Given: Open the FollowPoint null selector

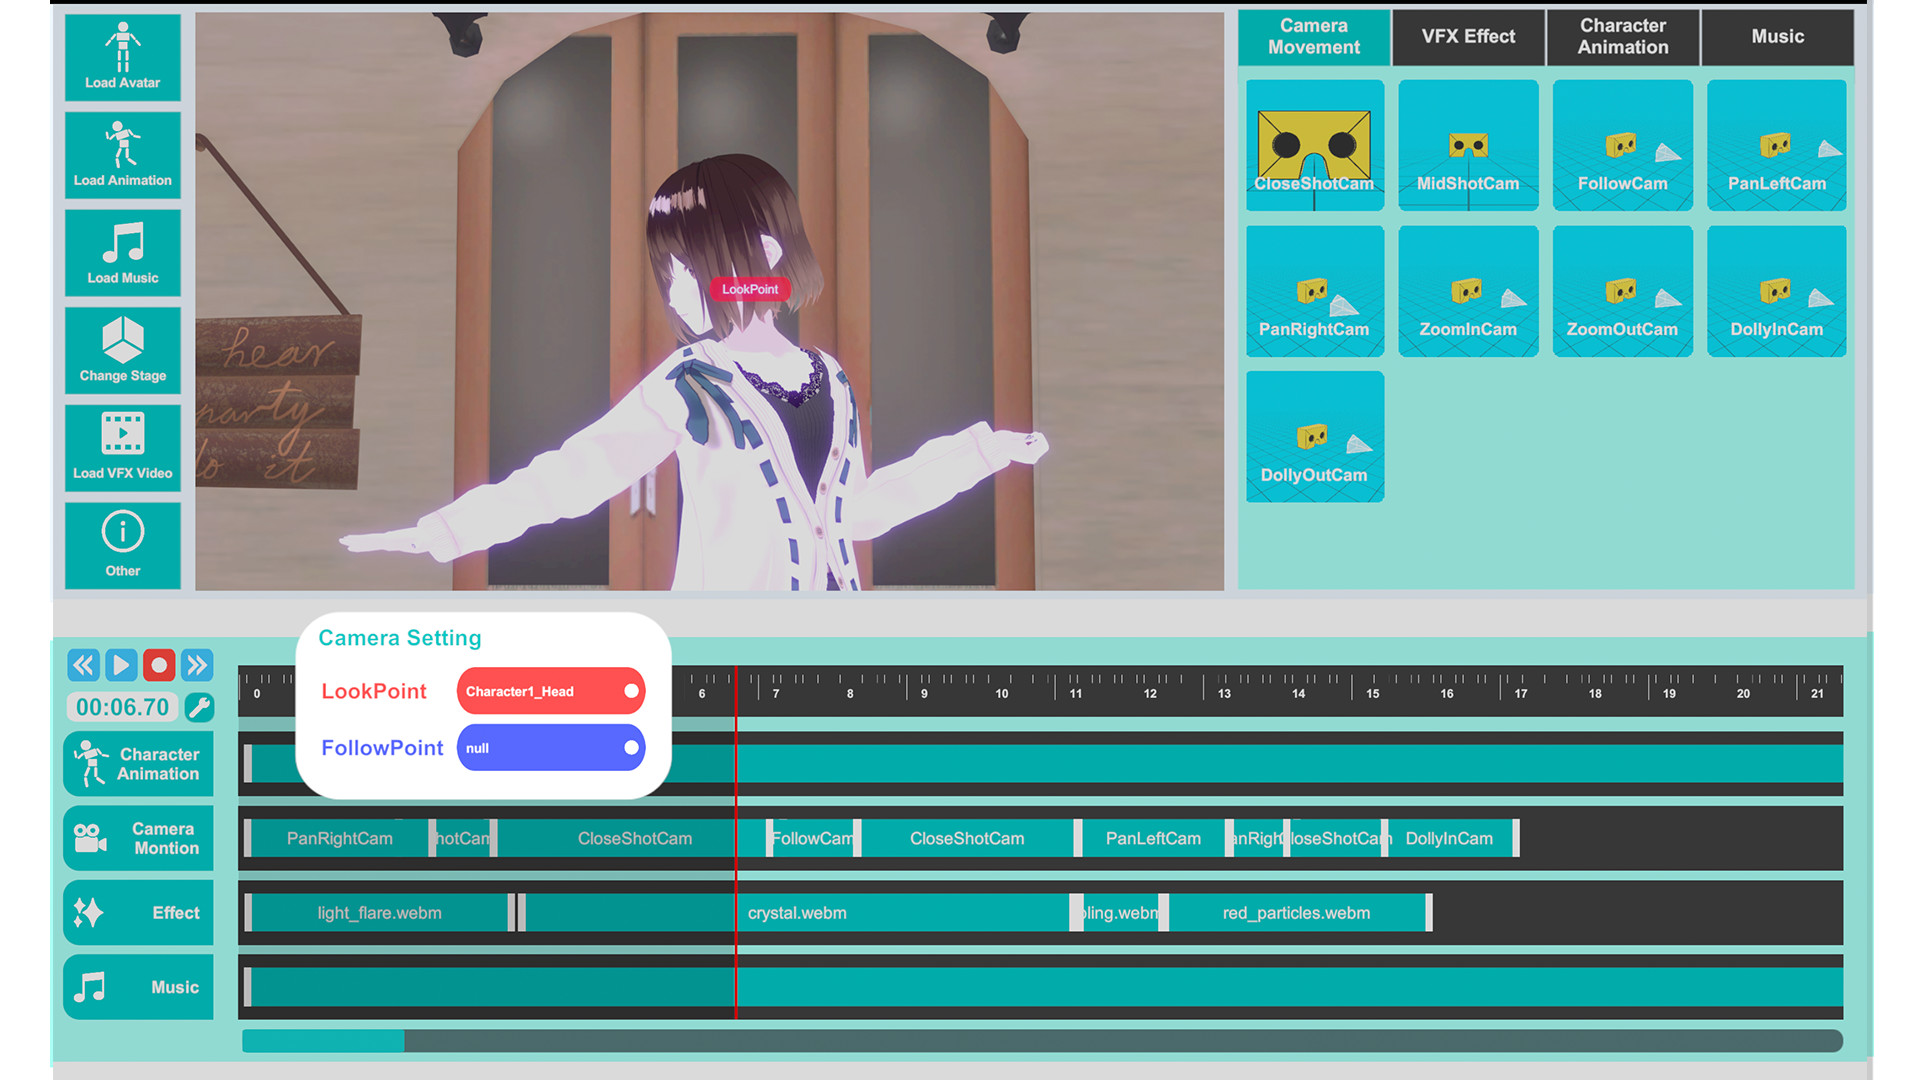Looking at the screenshot, I should (550, 748).
